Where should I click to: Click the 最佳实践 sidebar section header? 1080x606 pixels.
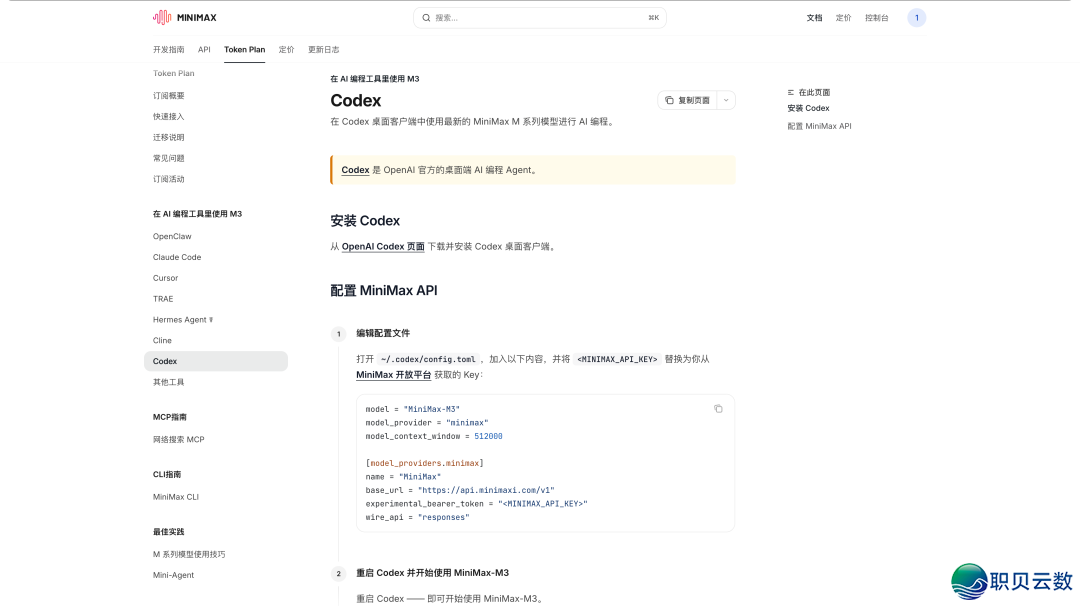tap(169, 532)
